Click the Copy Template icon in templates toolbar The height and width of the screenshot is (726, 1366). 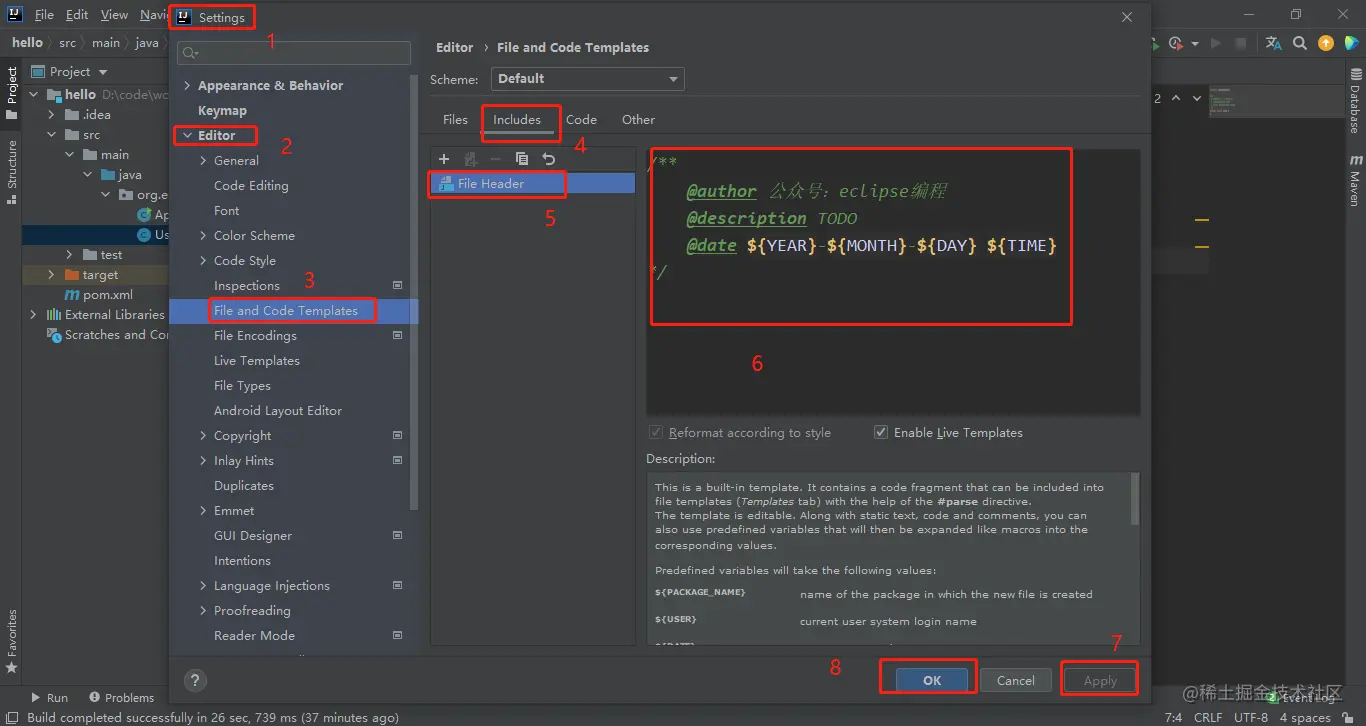point(522,159)
